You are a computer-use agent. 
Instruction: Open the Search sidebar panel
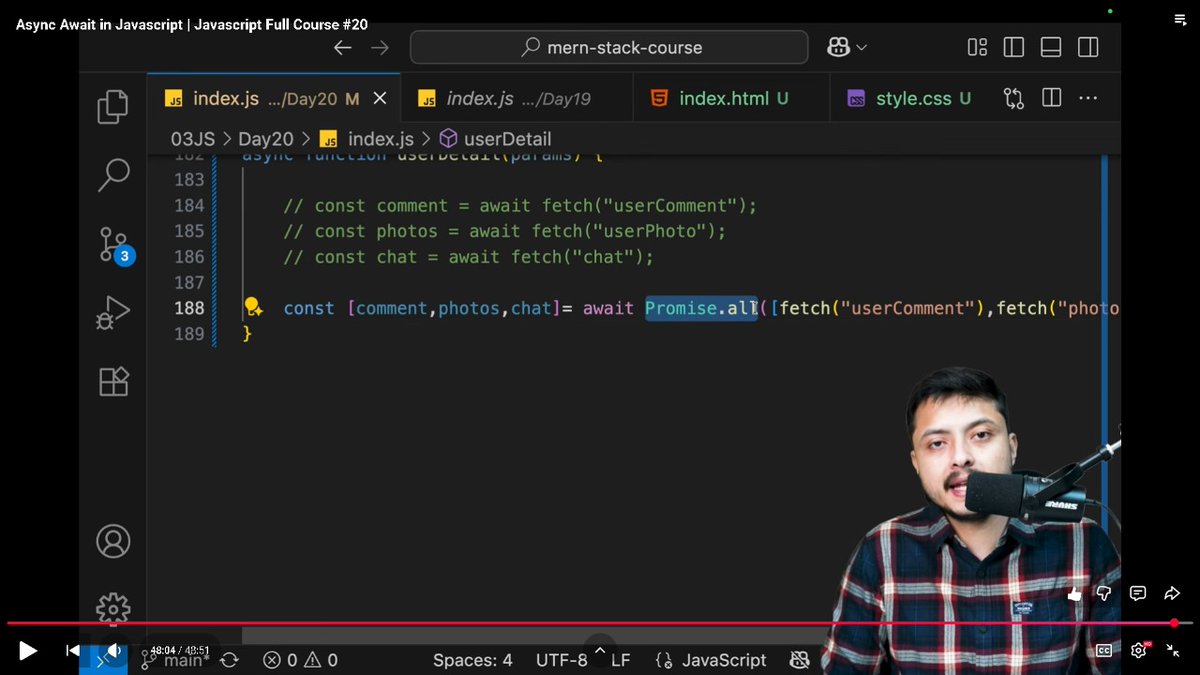pos(113,174)
